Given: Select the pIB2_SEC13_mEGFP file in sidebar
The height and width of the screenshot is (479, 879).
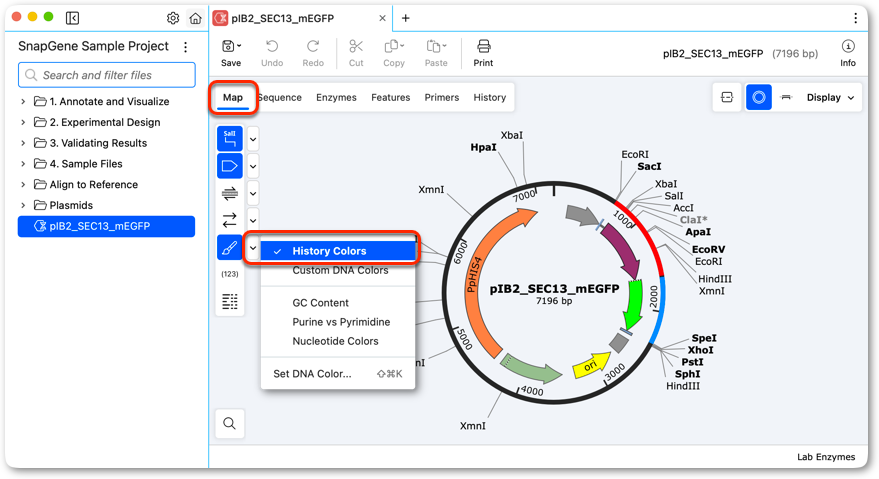Looking at the screenshot, I should 107,226.
